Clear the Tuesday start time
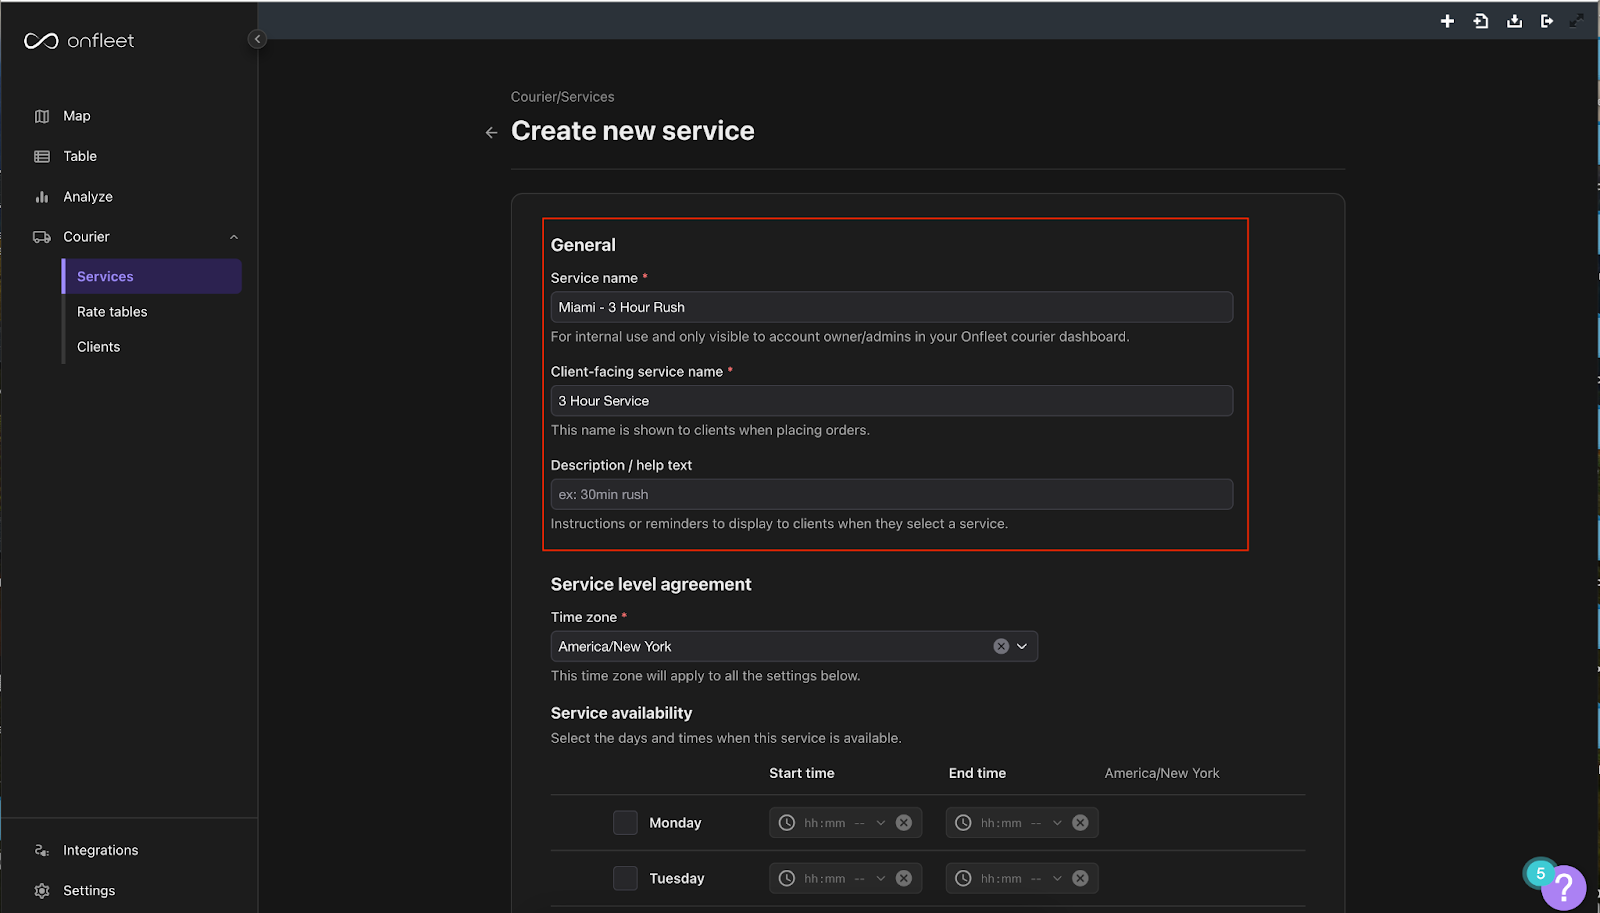Viewport: 1600px width, 913px height. tap(904, 878)
